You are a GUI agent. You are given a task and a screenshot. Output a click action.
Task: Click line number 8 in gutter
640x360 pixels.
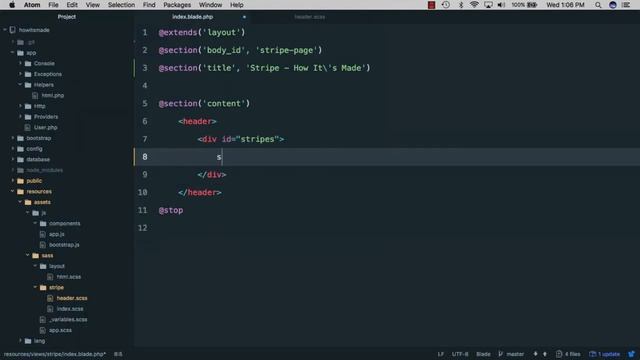[145, 157]
